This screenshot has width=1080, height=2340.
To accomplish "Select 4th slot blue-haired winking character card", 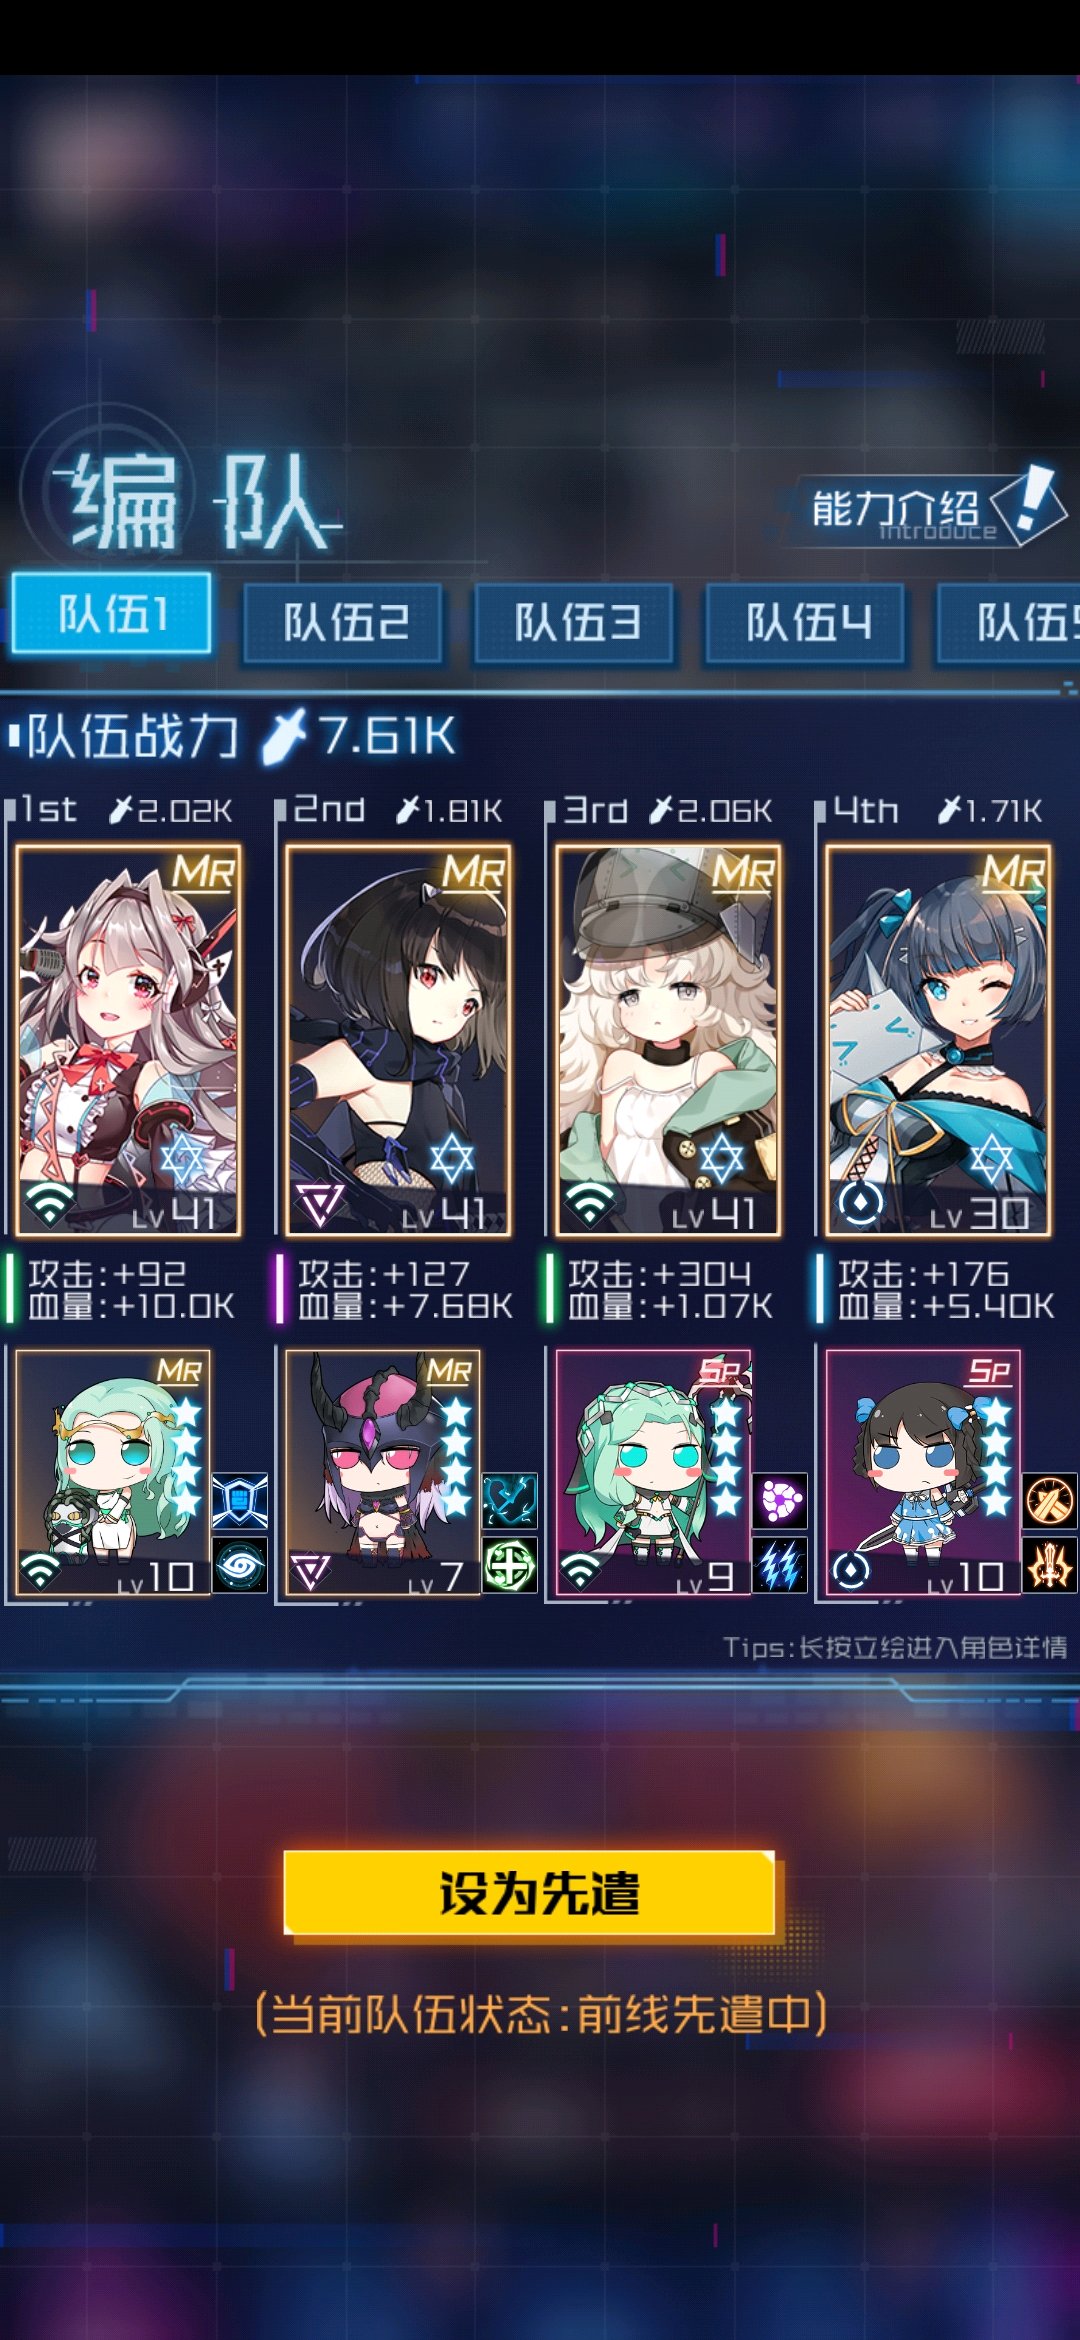I will click(x=938, y=1041).
